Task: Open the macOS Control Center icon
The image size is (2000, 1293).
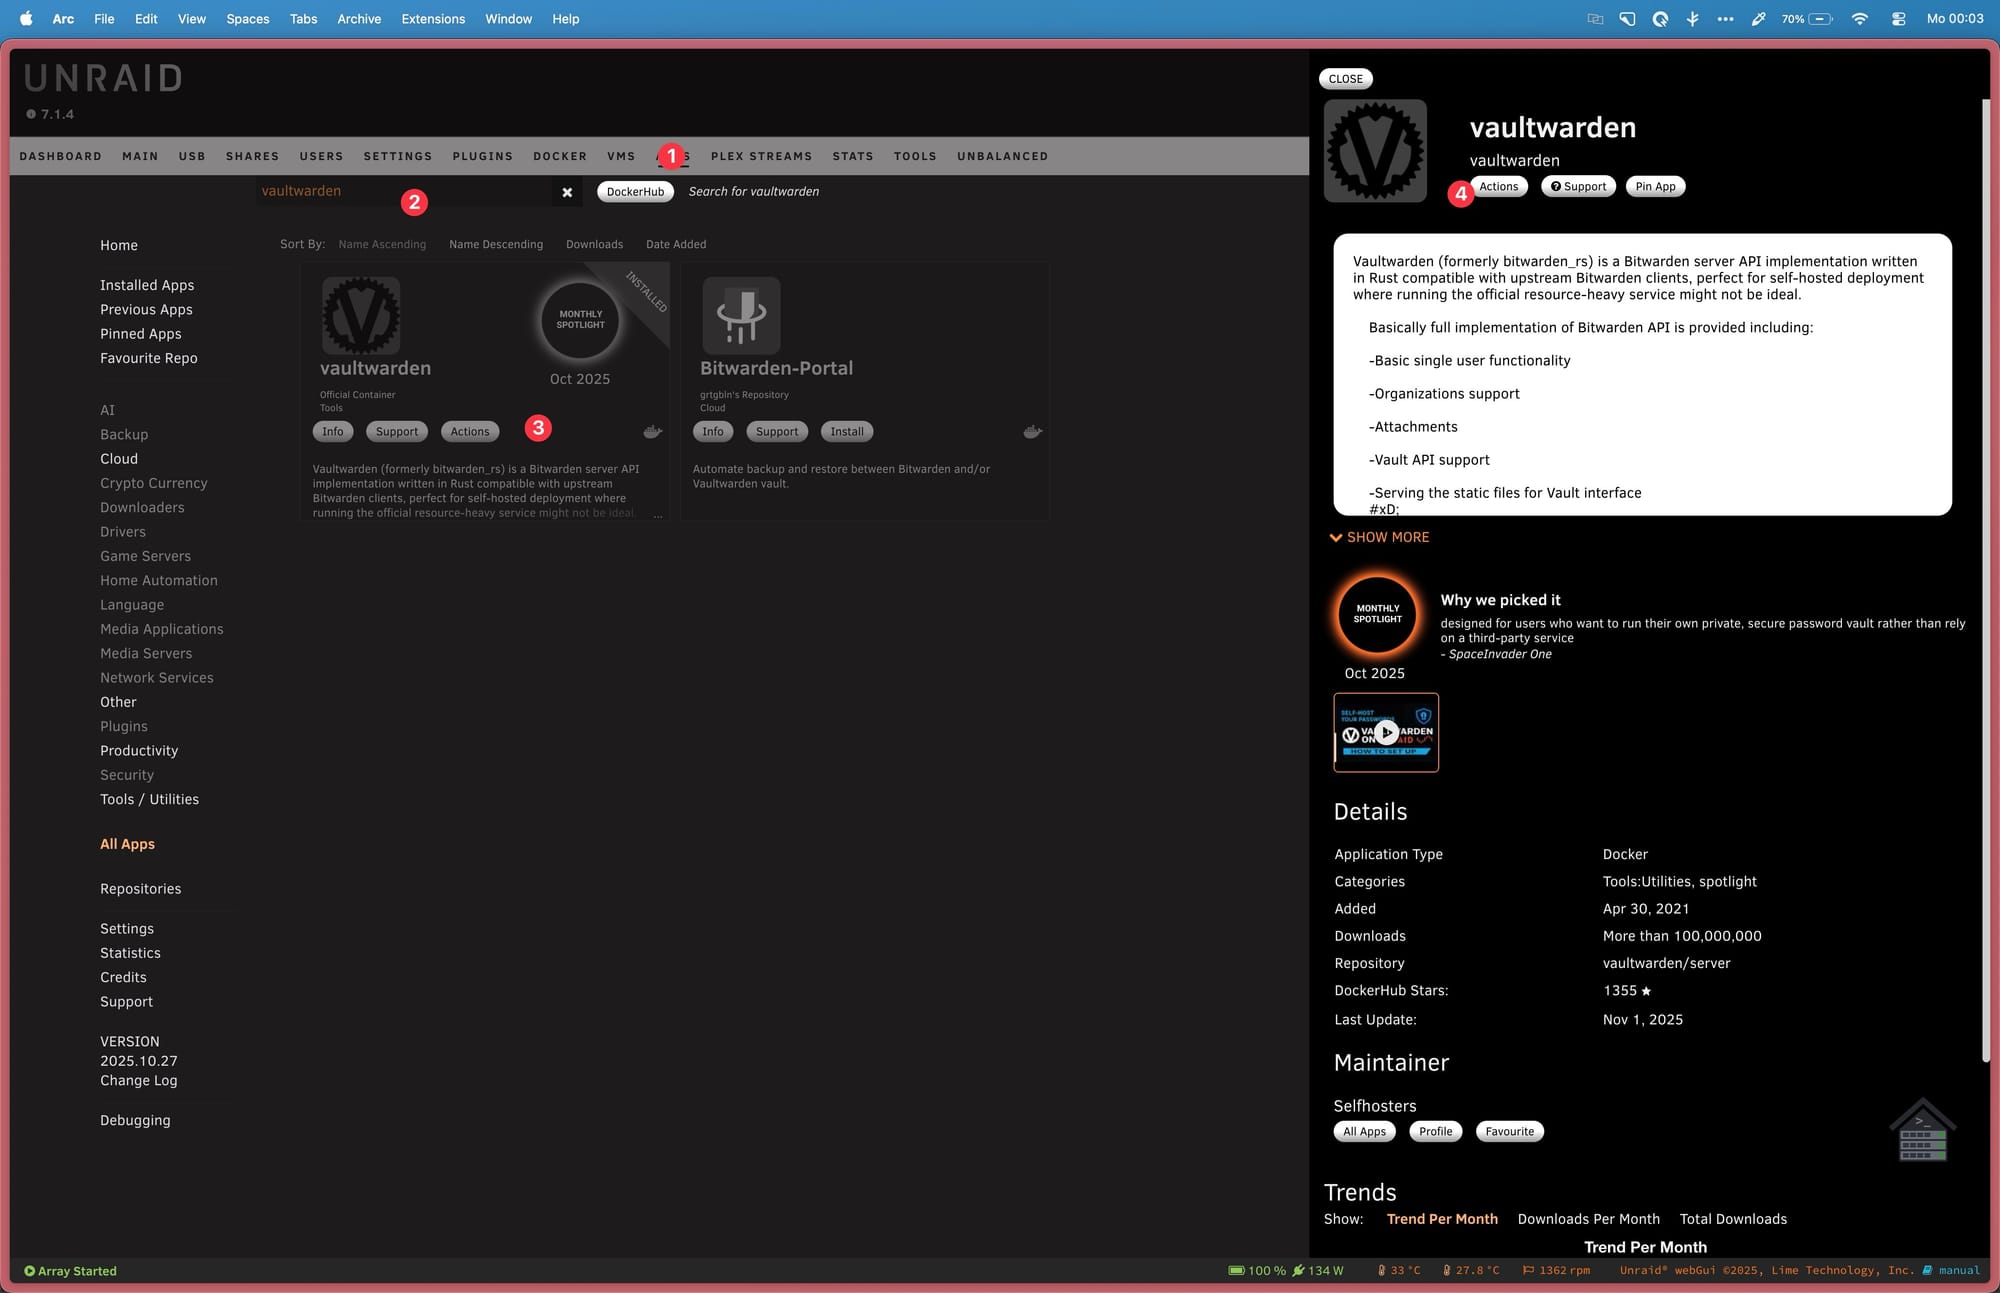Action: click(x=1898, y=19)
